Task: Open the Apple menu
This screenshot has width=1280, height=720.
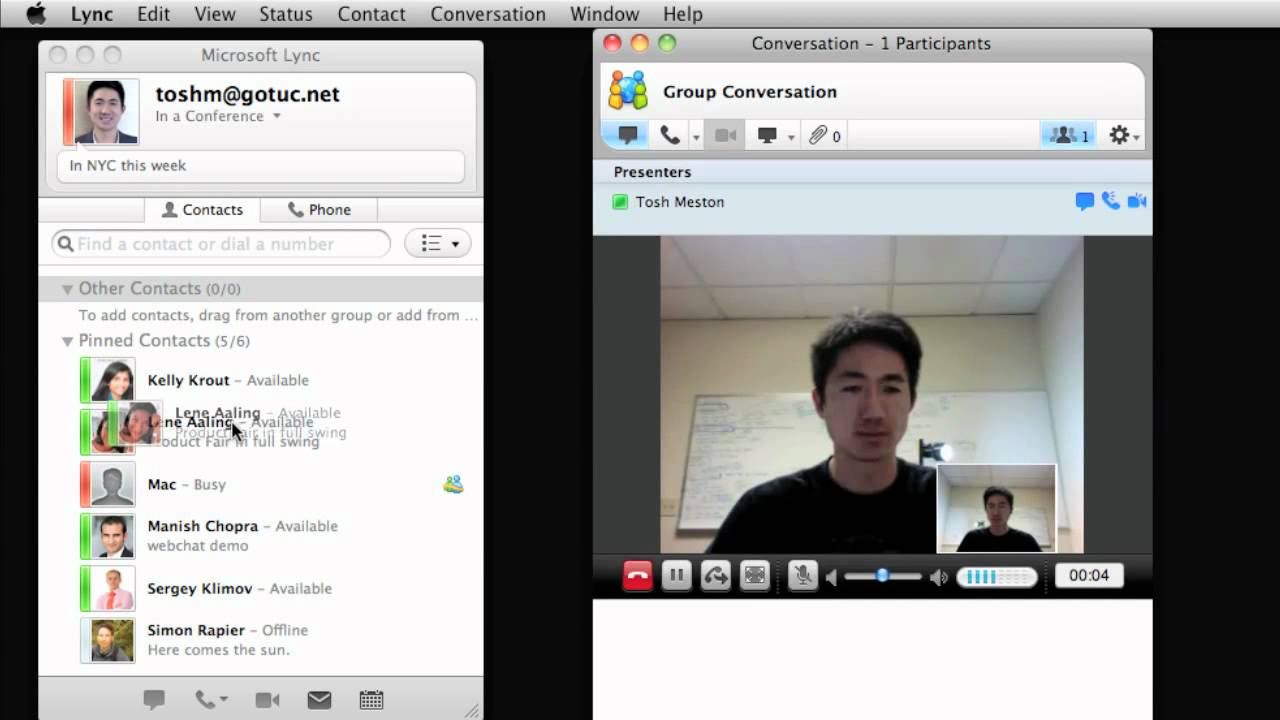Action: point(35,13)
